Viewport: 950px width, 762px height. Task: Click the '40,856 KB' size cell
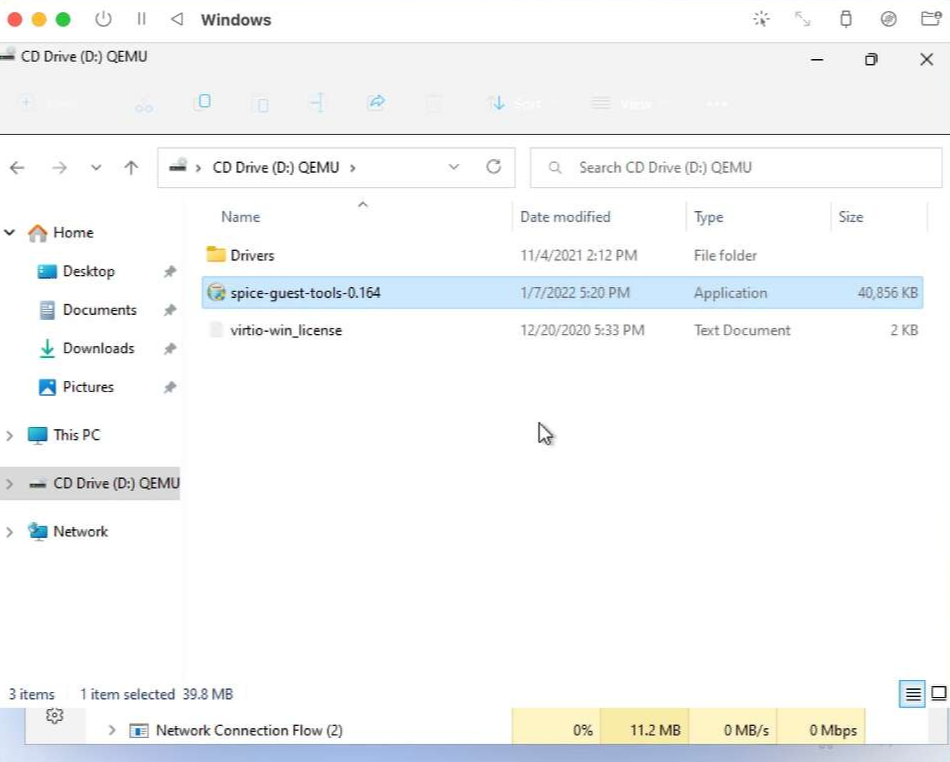coord(888,293)
